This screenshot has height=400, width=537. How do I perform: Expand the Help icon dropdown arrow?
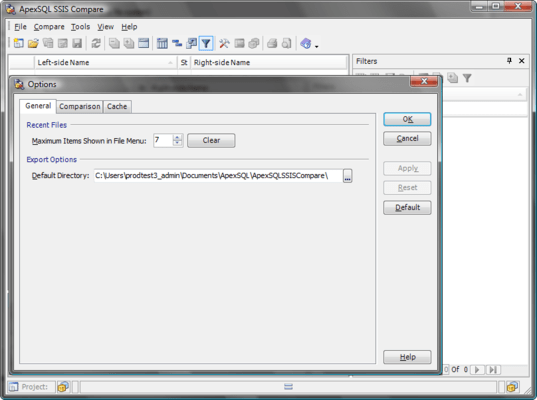tap(316, 46)
